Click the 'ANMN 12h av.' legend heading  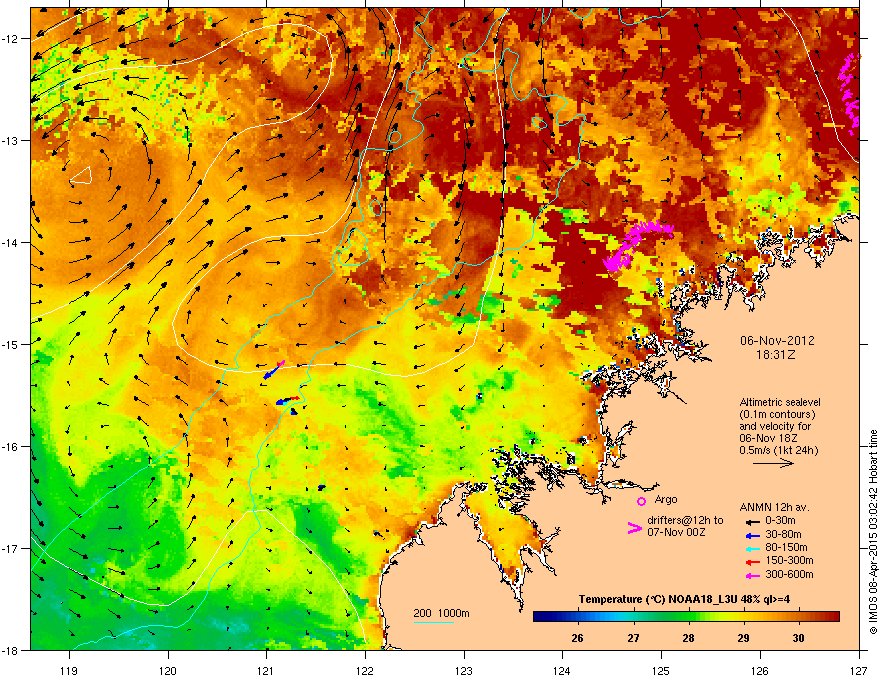(774, 508)
